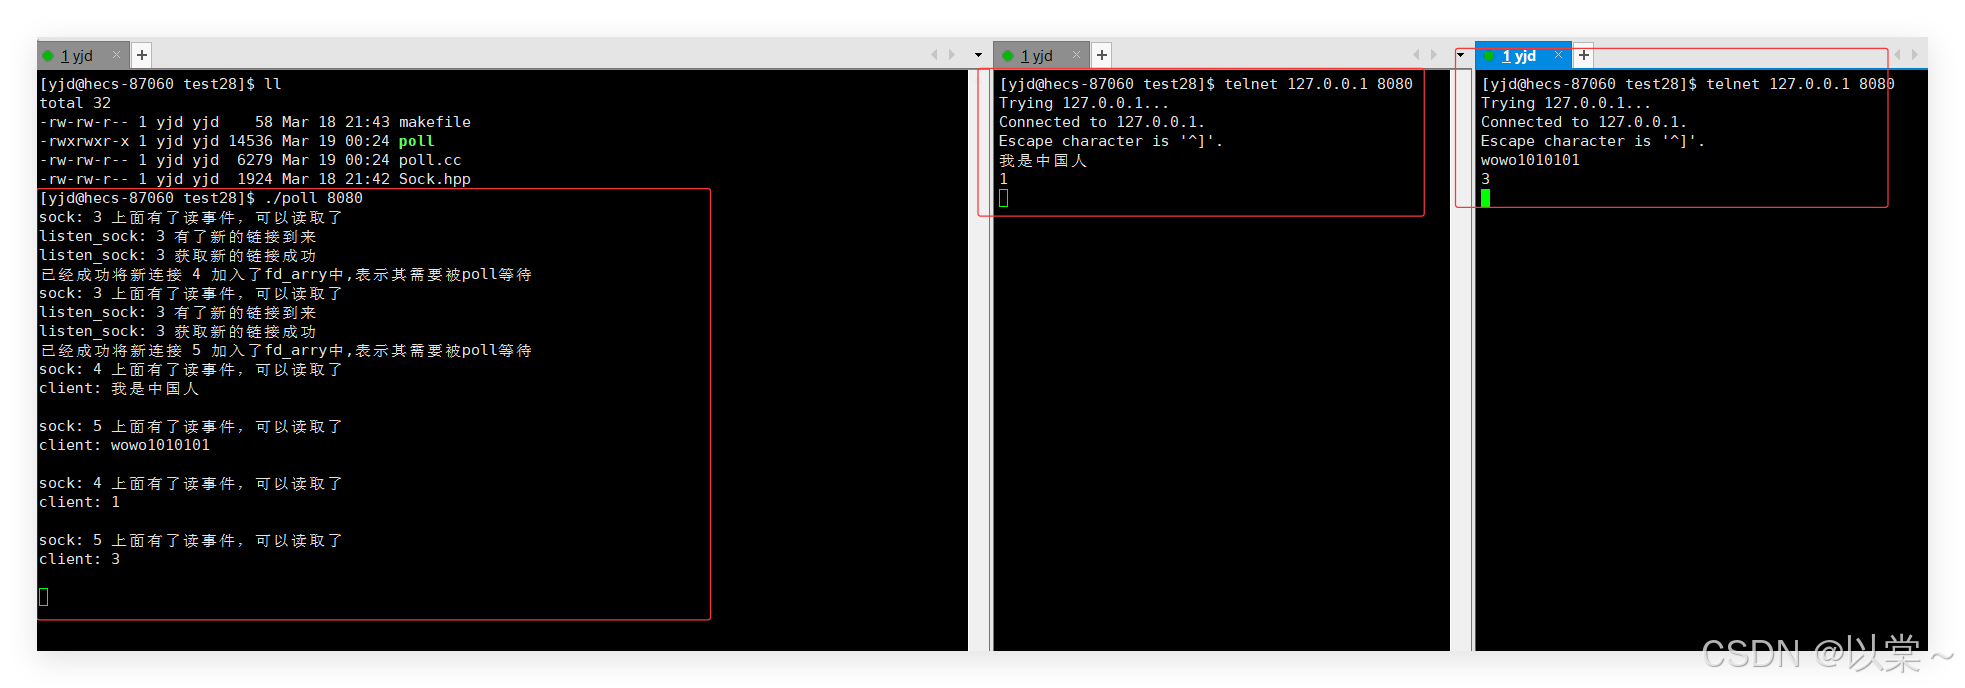
Task: Add a new tab in the right terminal pane
Action: [1584, 55]
